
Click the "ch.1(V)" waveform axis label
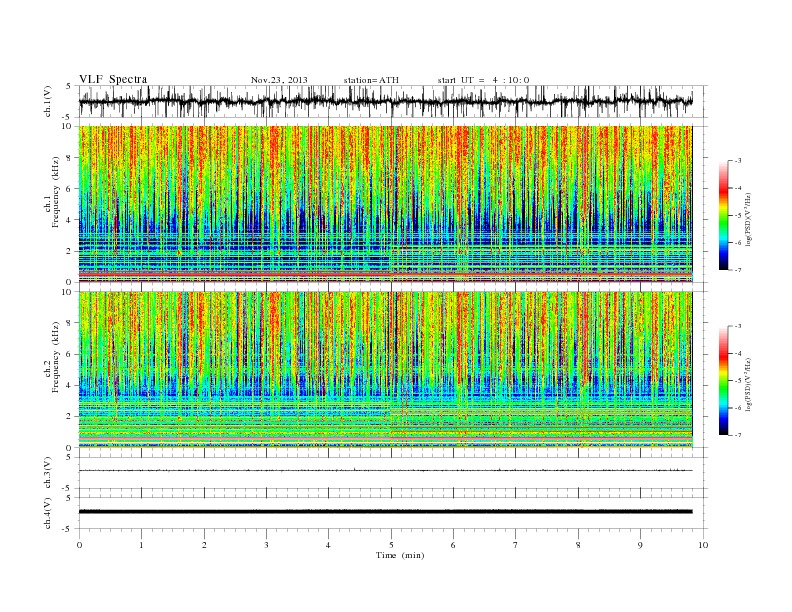pyautogui.click(x=48, y=102)
